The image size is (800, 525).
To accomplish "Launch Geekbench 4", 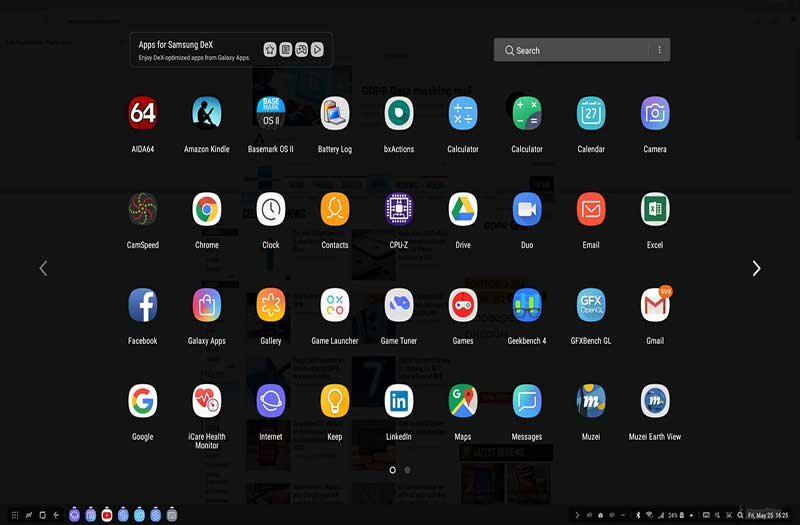I will tap(527, 305).
